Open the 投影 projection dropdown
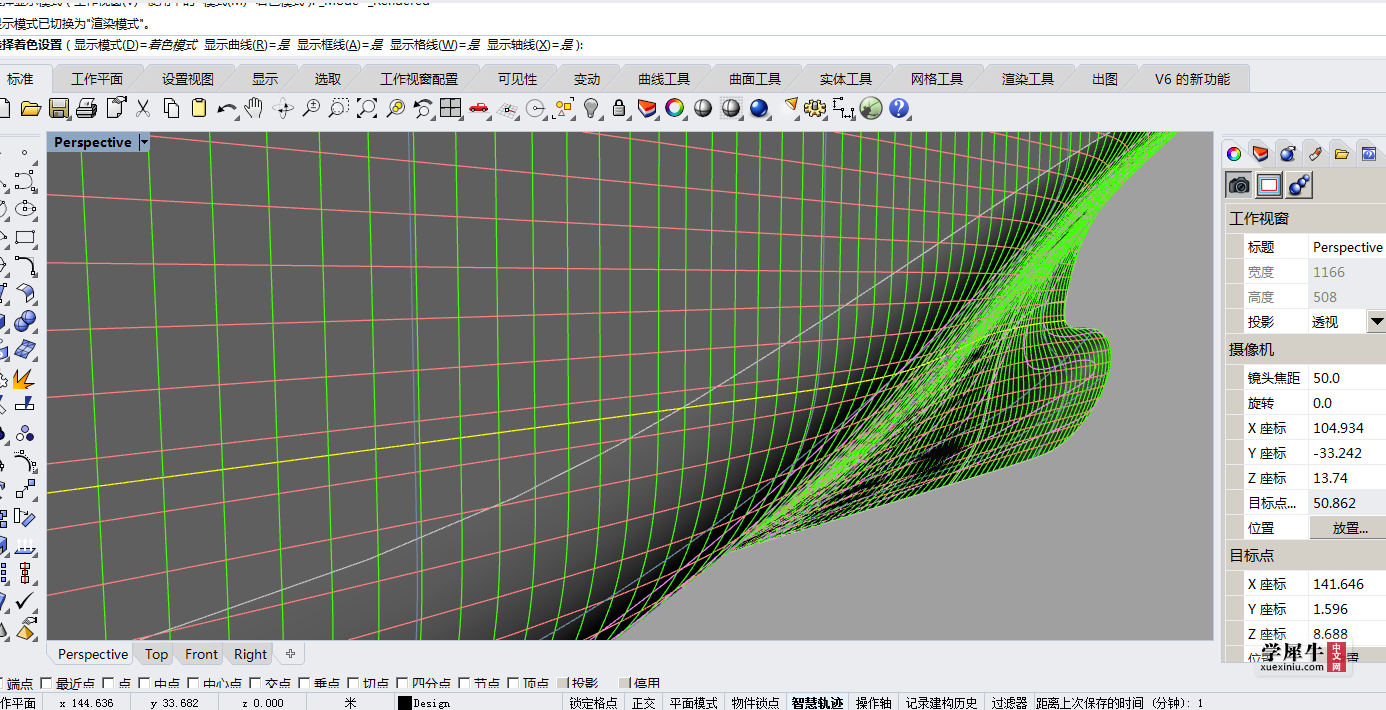Screen dimensions: 1386x710 [x=1376, y=322]
